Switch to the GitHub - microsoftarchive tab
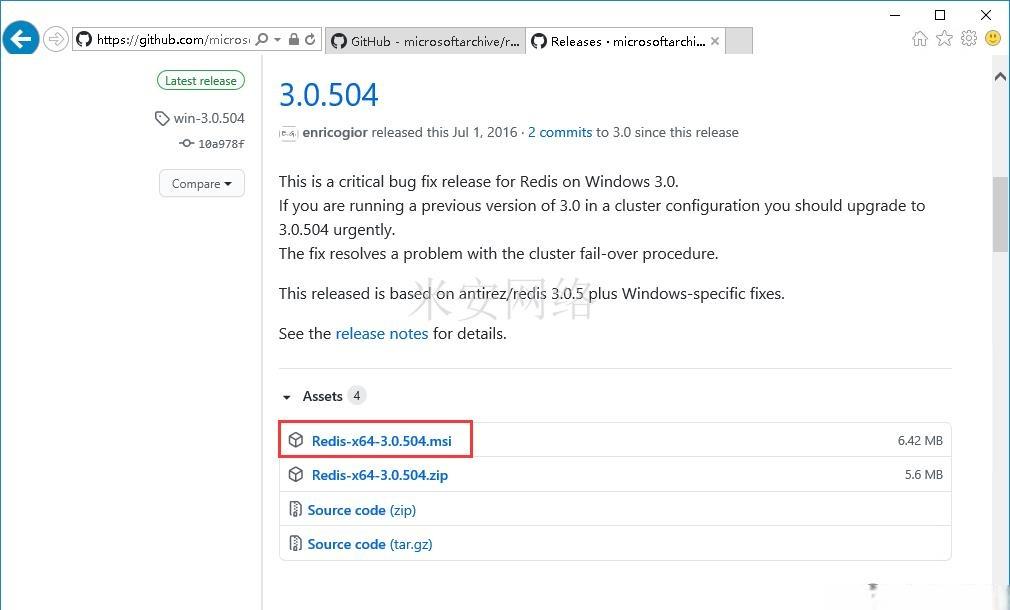The image size is (1010, 610). [x=425, y=41]
